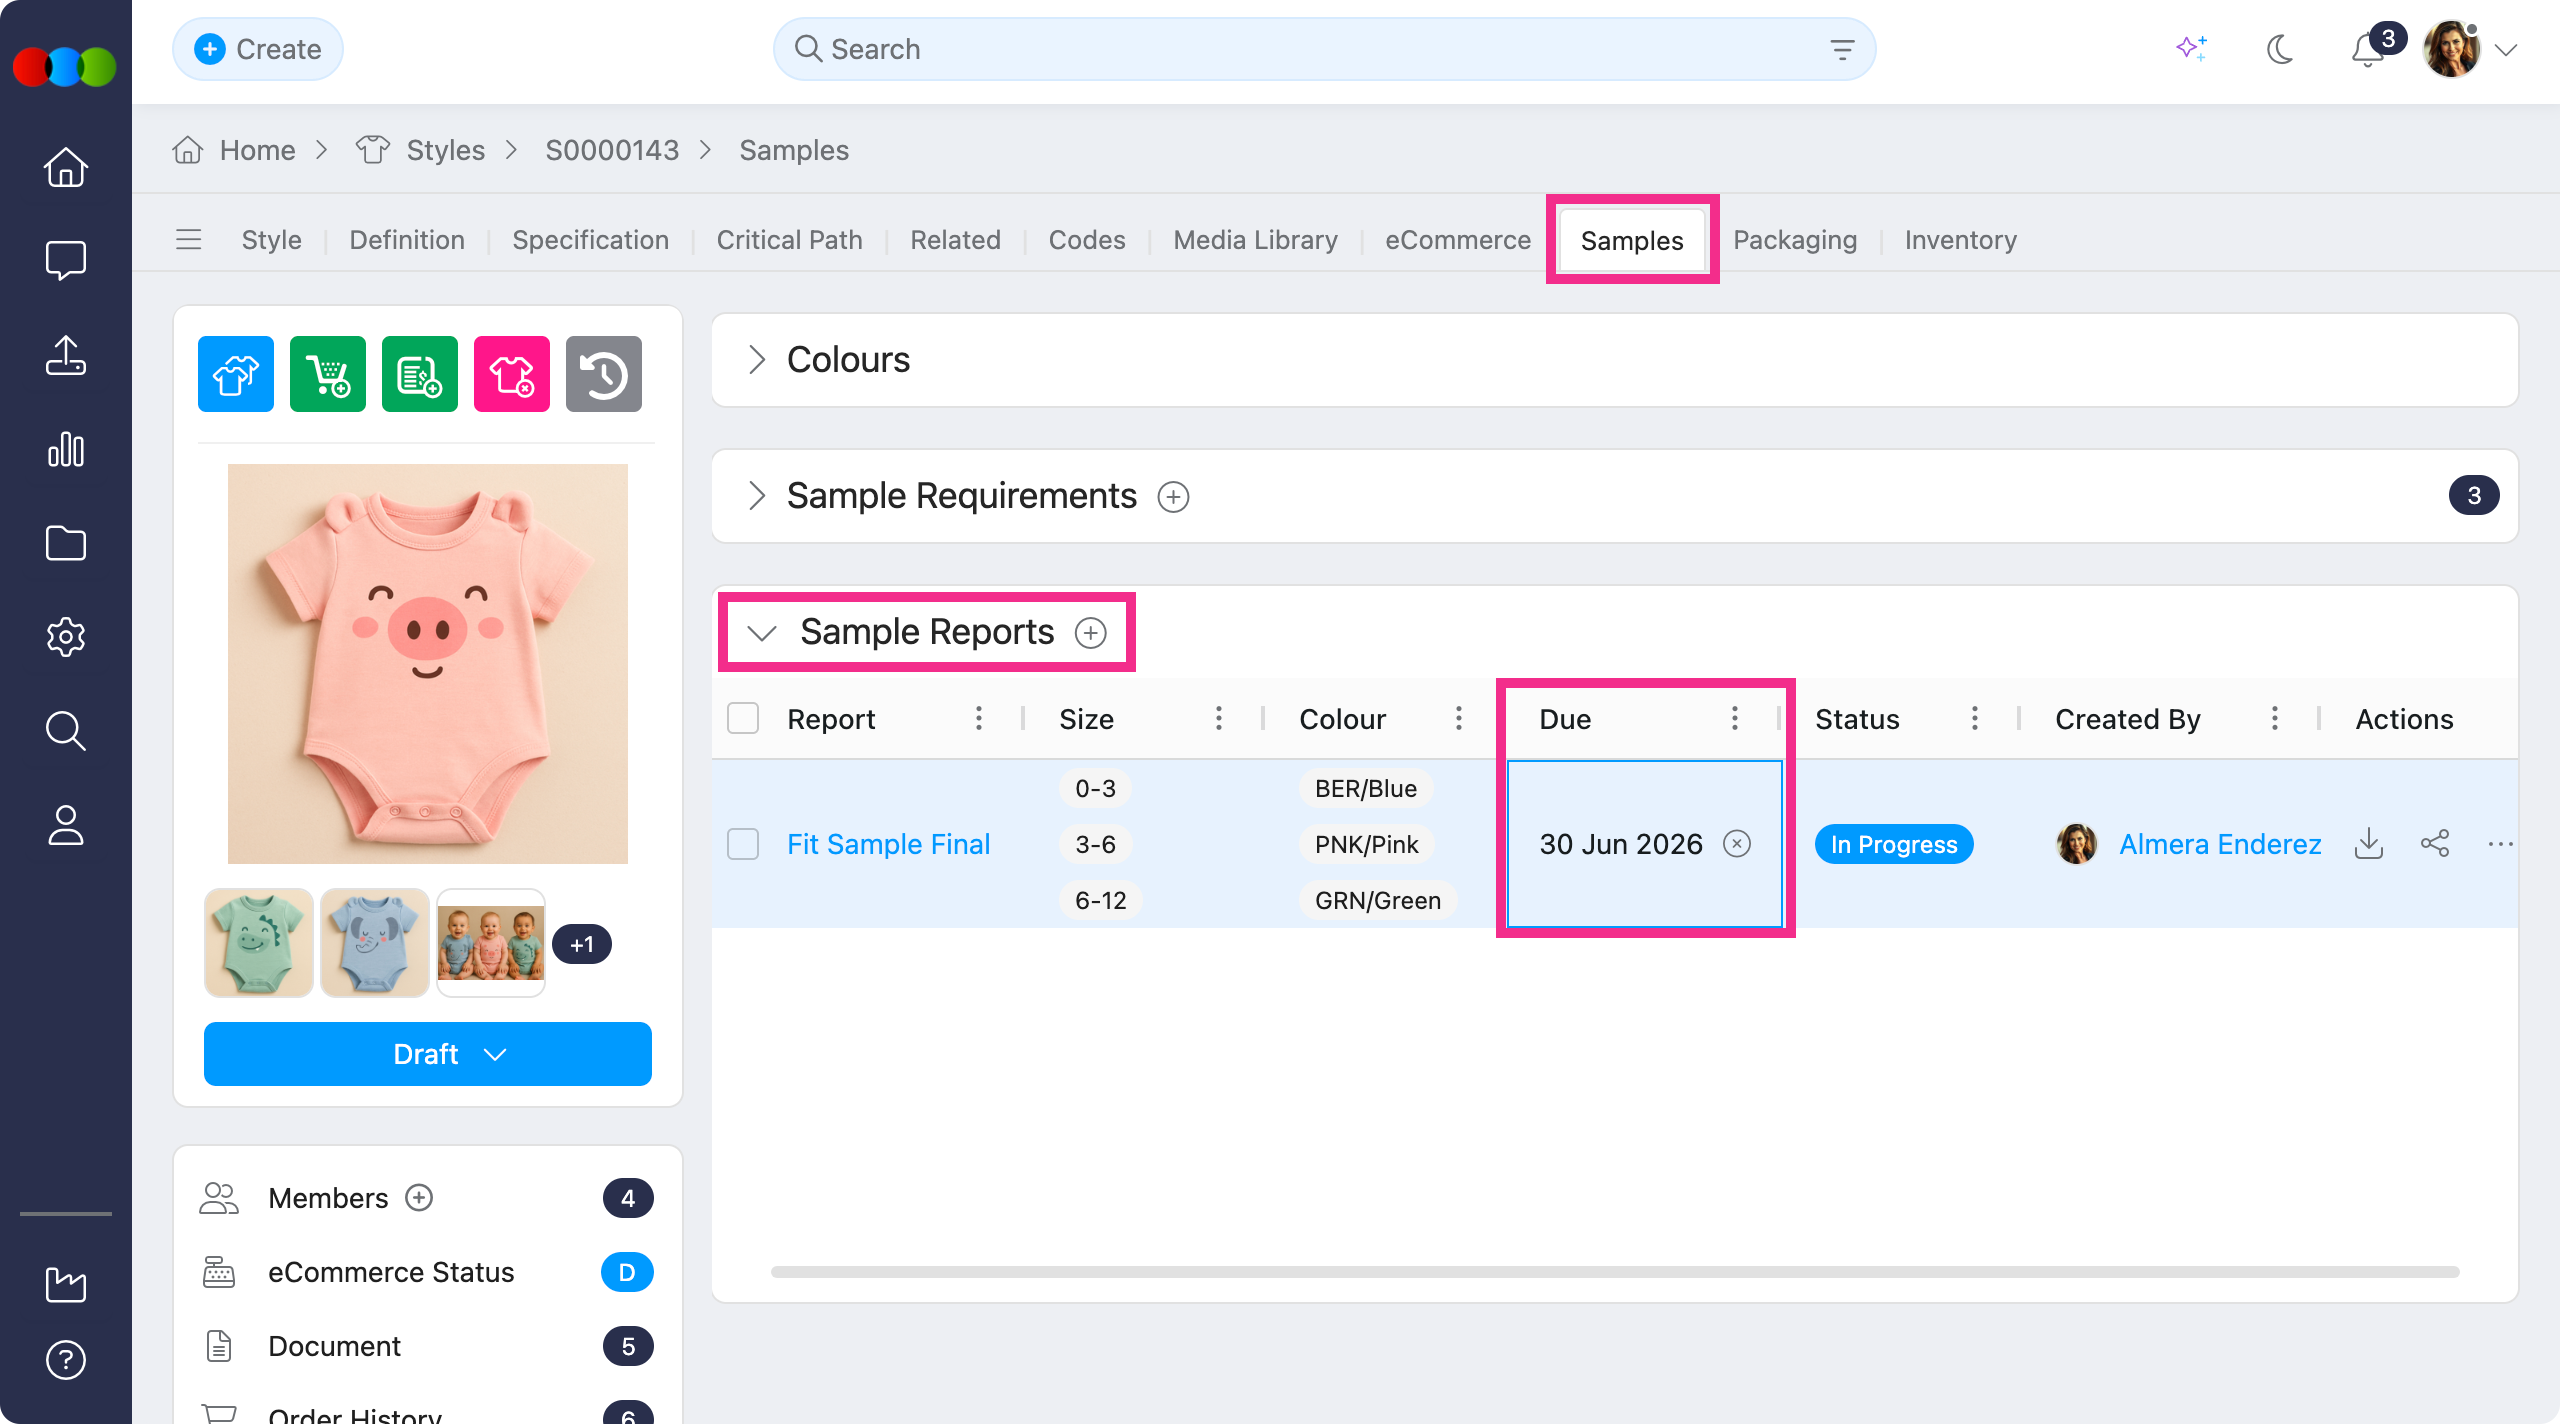
Task: Click the green shopping cart add icon
Action: (x=328, y=374)
